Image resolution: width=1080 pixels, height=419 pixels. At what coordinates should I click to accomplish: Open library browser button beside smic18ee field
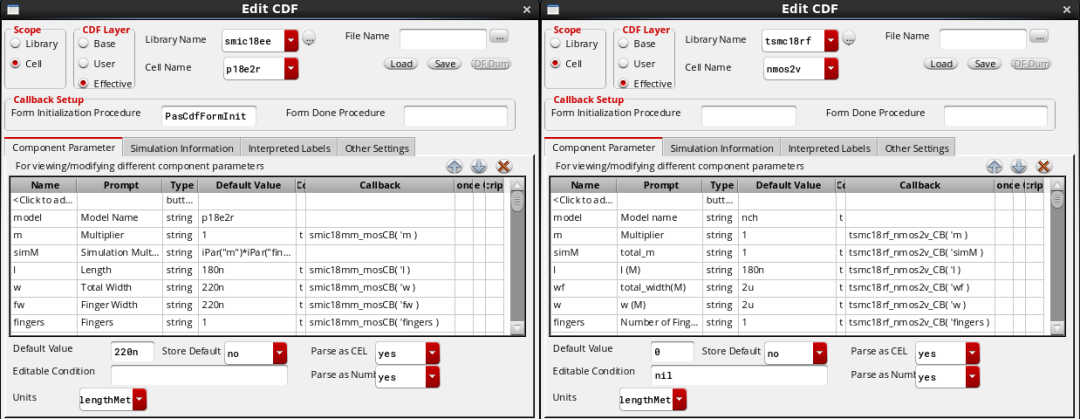pos(309,39)
